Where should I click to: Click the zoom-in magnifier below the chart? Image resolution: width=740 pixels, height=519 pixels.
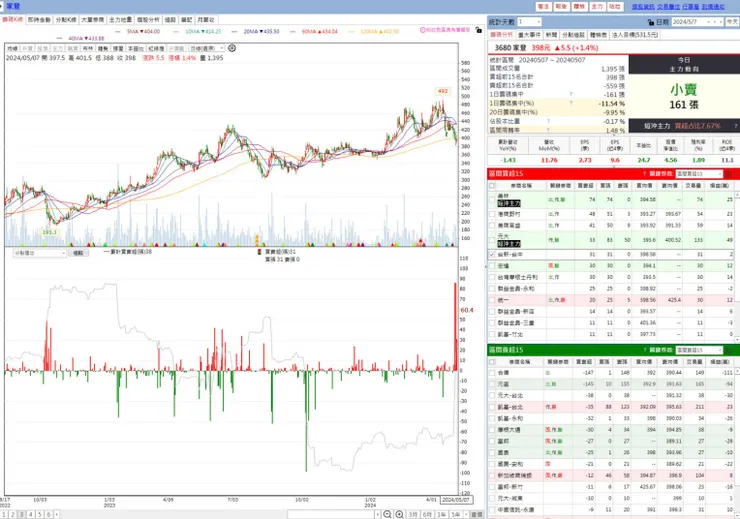pyautogui.click(x=399, y=514)
